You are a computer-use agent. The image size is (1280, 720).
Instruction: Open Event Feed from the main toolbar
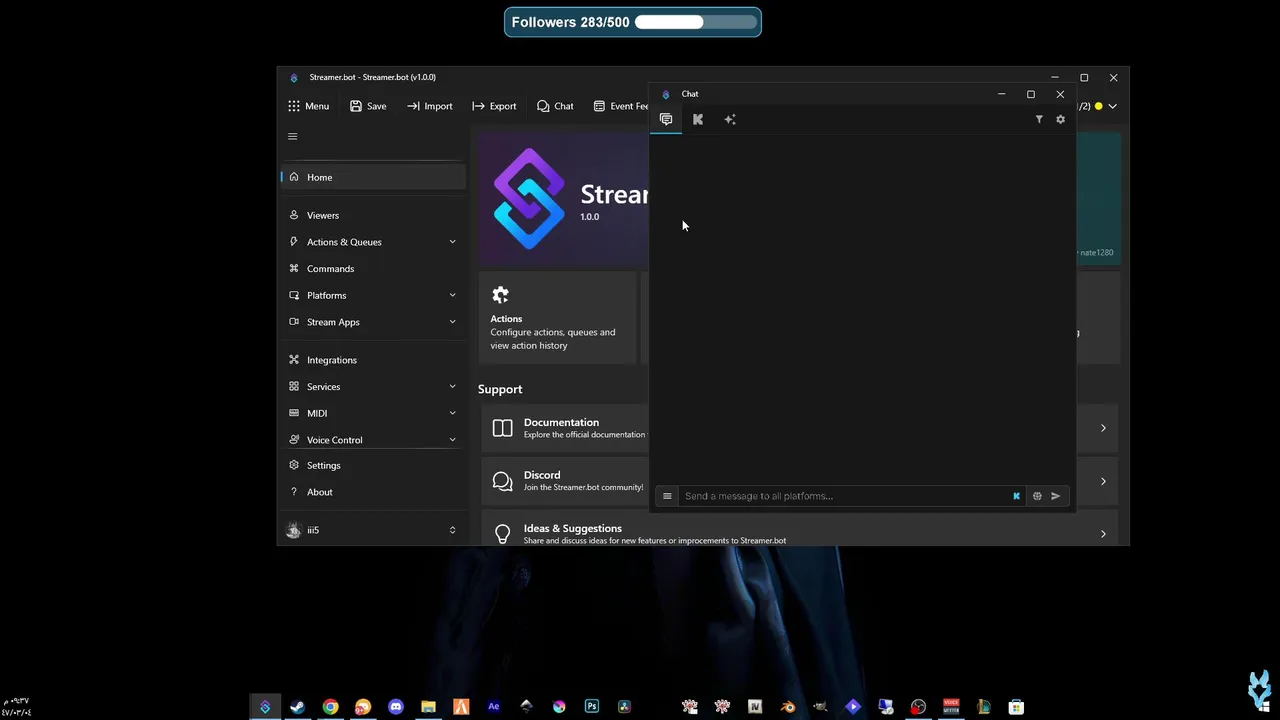click(x=621, y=106)
